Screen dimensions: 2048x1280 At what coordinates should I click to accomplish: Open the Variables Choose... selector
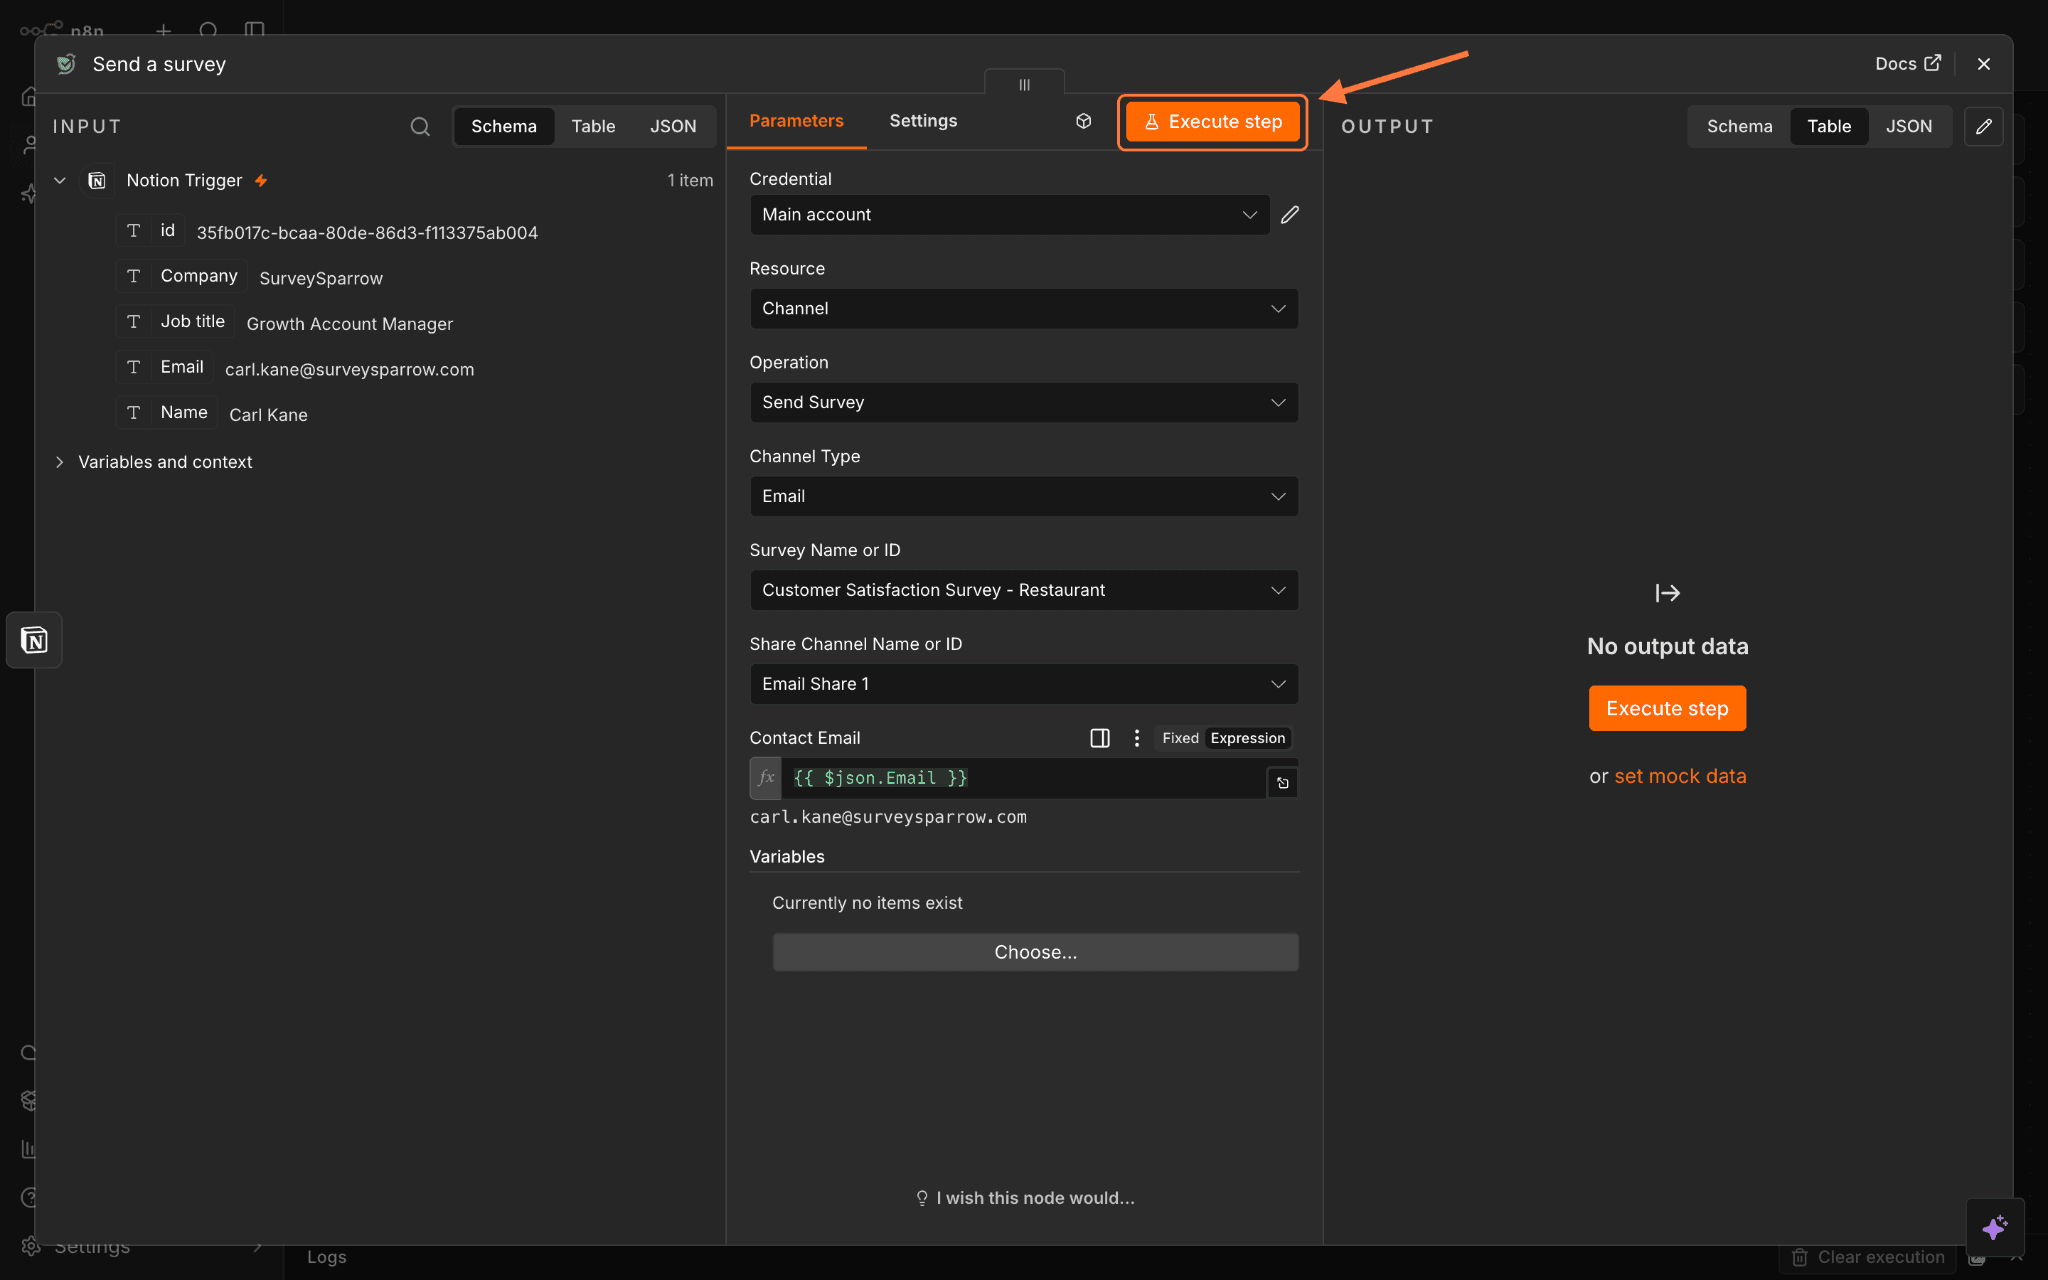point(1035,953)
